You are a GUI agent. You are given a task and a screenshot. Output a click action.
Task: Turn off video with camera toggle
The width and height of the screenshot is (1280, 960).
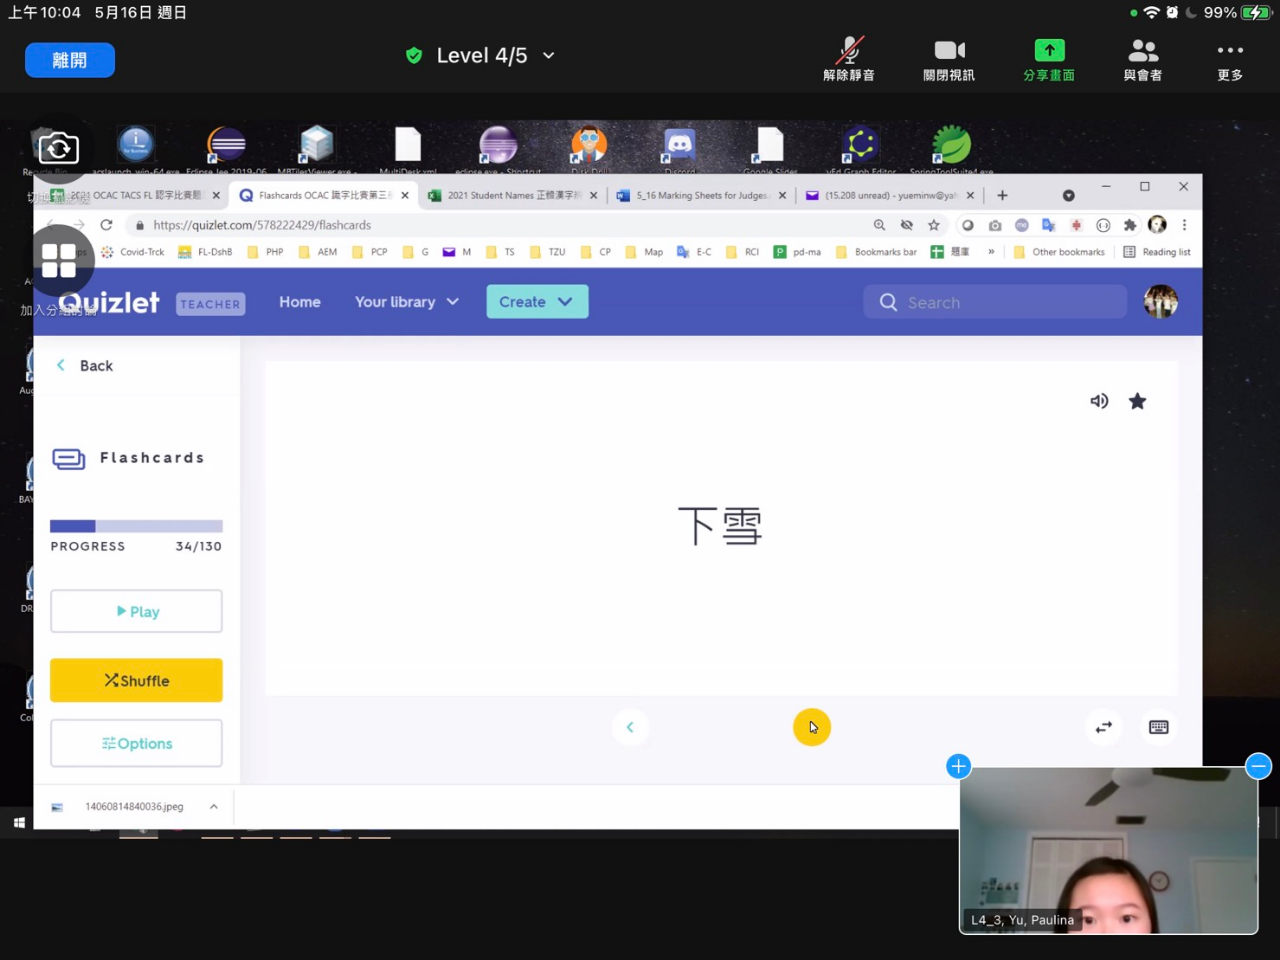[948, 59]
